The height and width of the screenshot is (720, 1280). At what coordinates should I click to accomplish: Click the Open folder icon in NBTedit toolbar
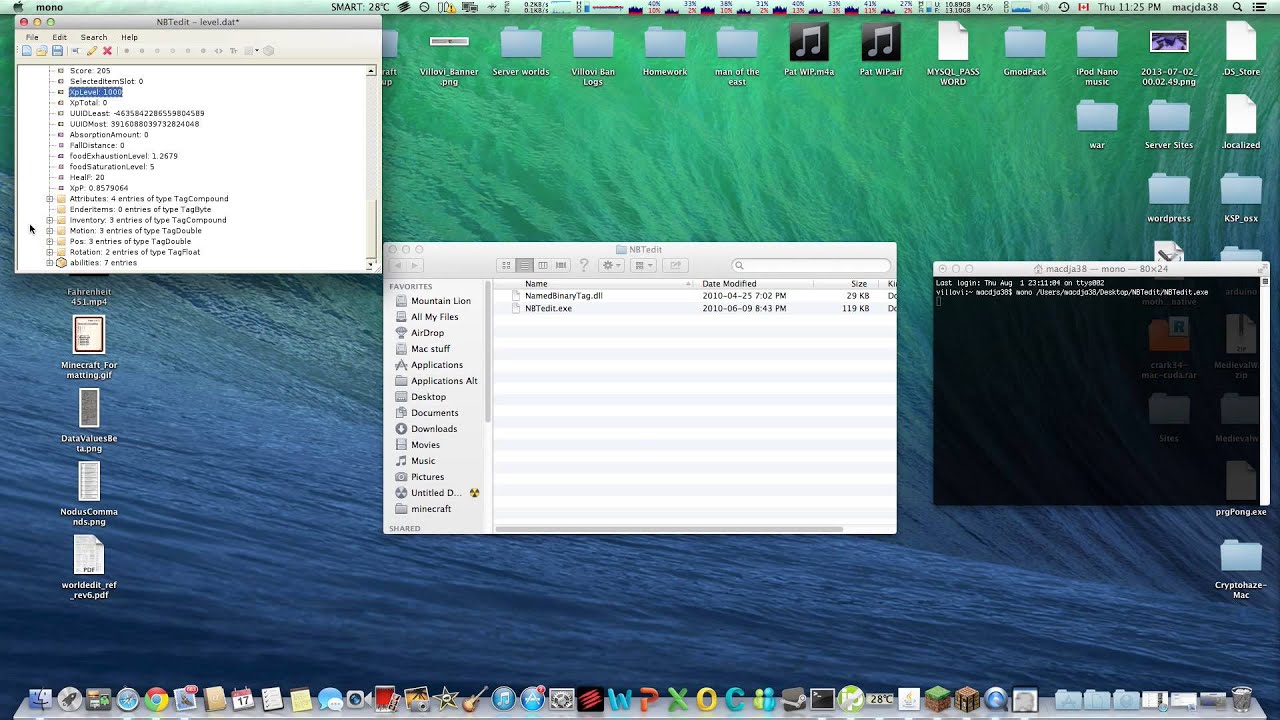[42, 51]
